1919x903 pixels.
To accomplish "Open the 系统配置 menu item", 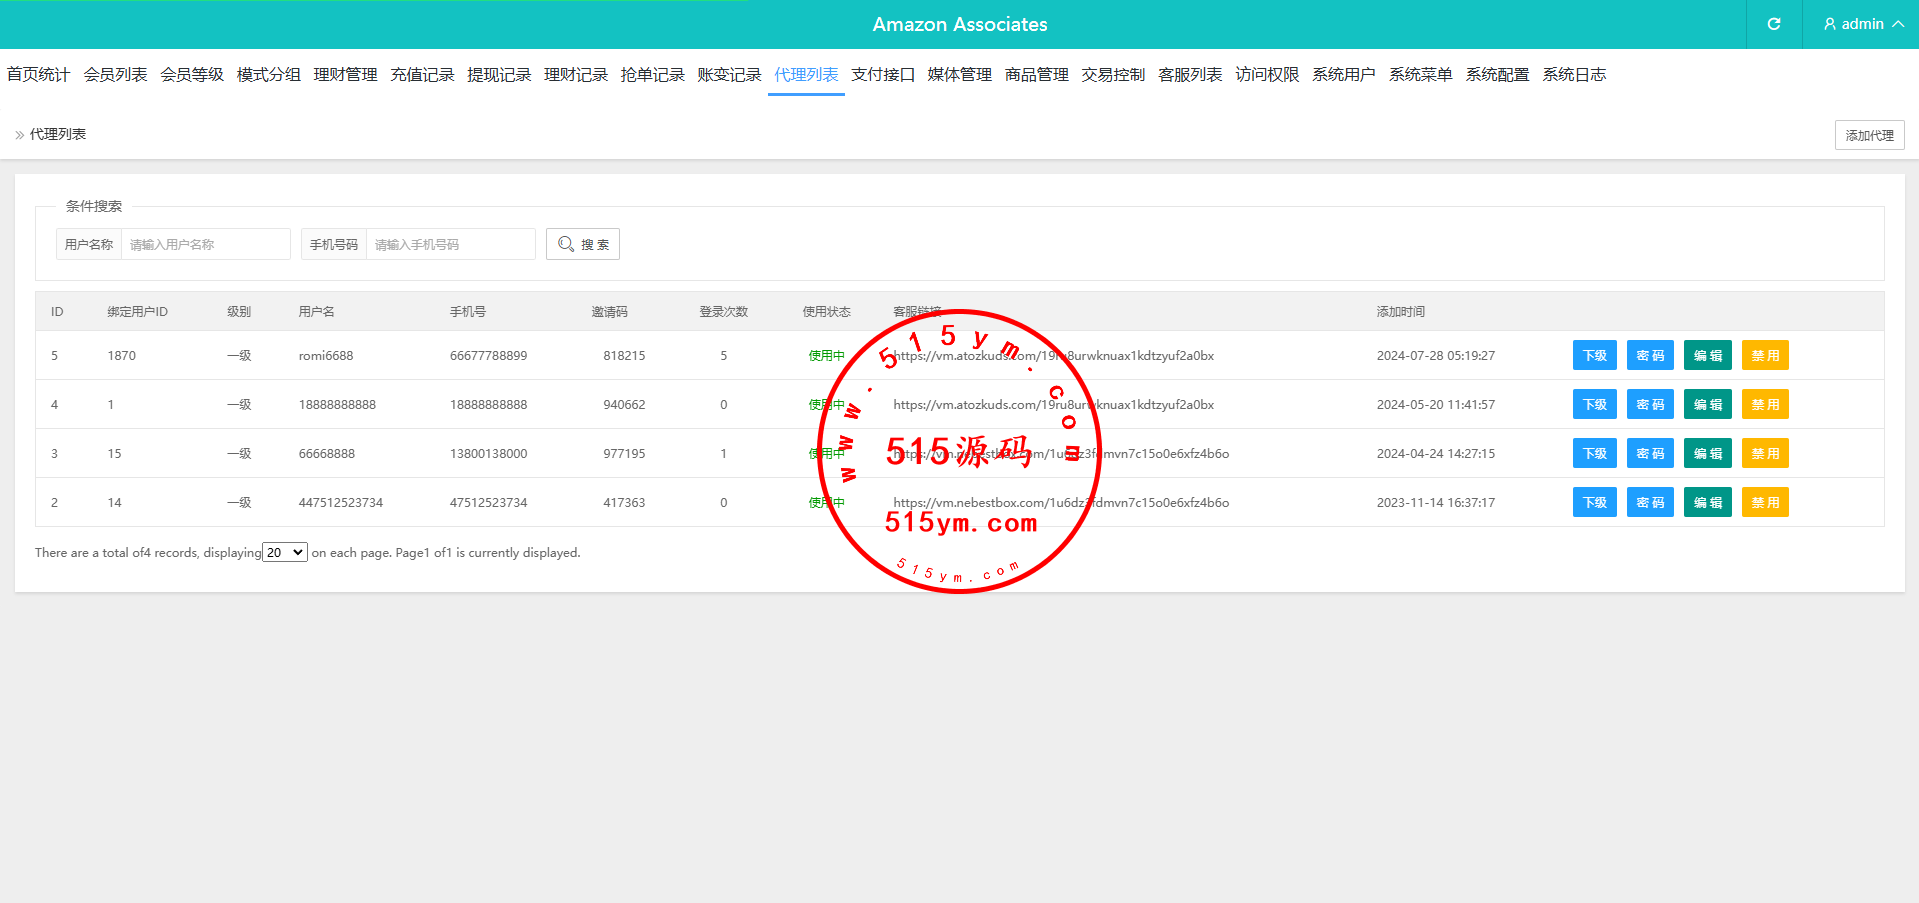I will pyautogui.click(x=1497, y=75).
